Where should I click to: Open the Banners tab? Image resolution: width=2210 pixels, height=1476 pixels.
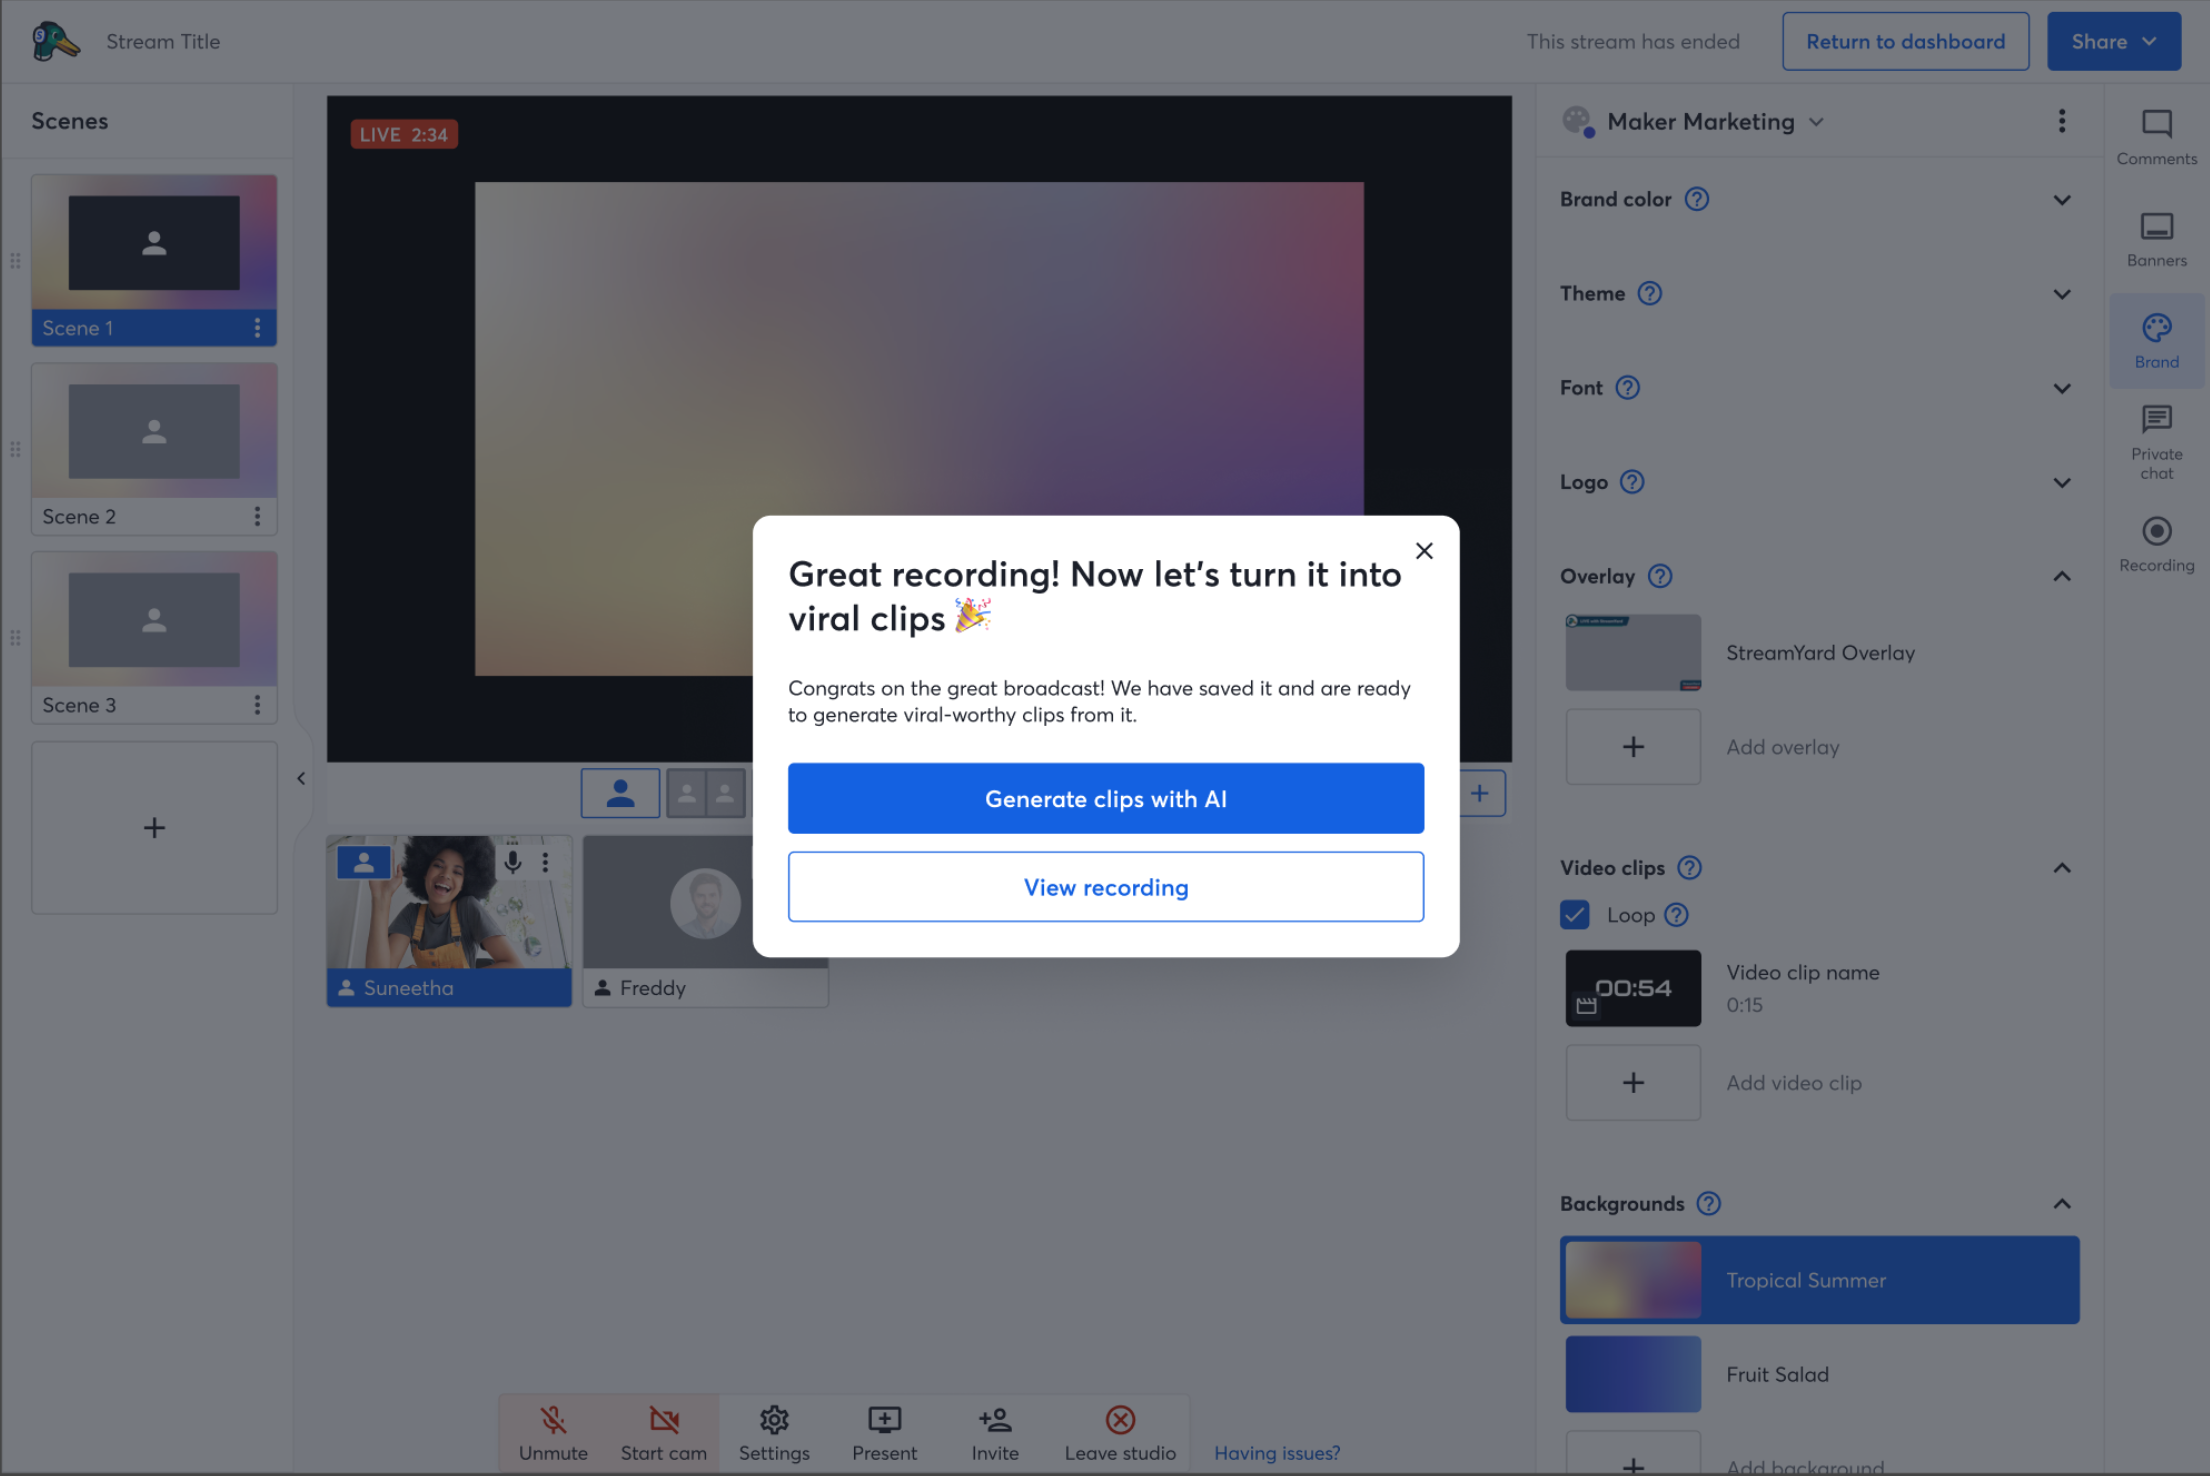pos(2156,240)
